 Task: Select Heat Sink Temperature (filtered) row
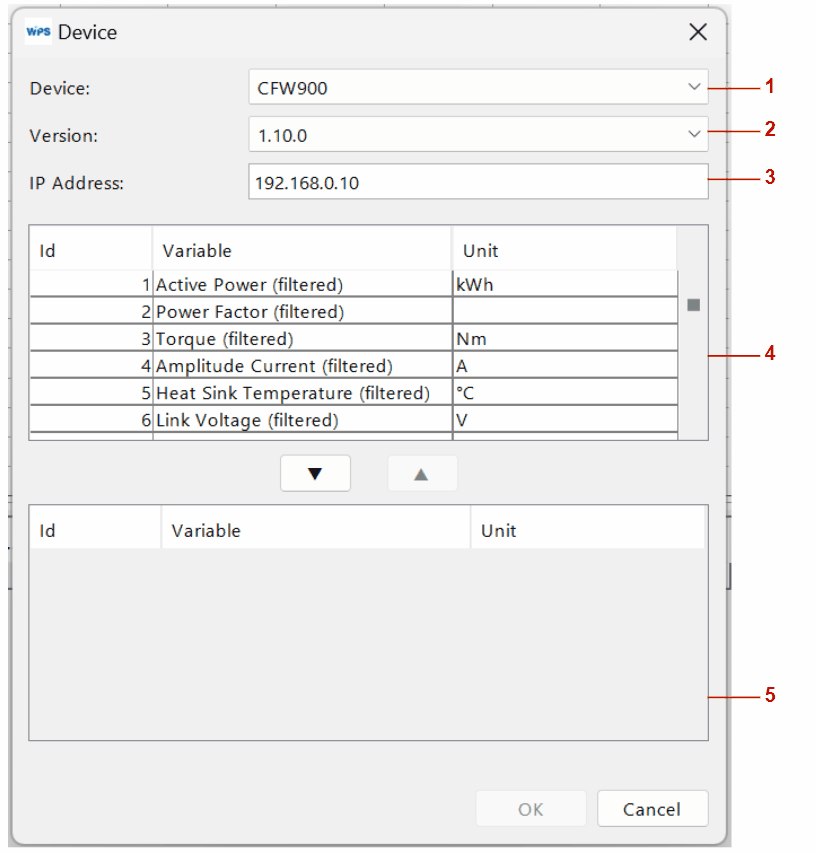(292, 393)
